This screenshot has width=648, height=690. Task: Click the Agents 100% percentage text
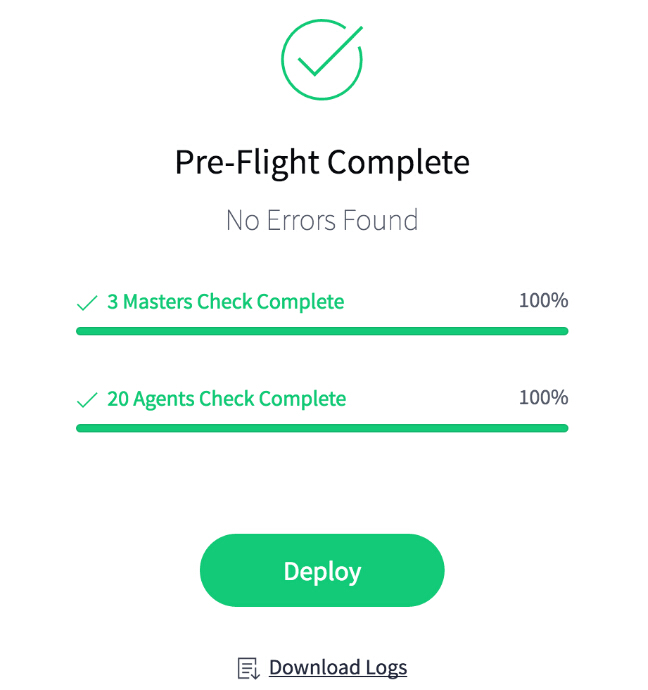tap(544, 397)
